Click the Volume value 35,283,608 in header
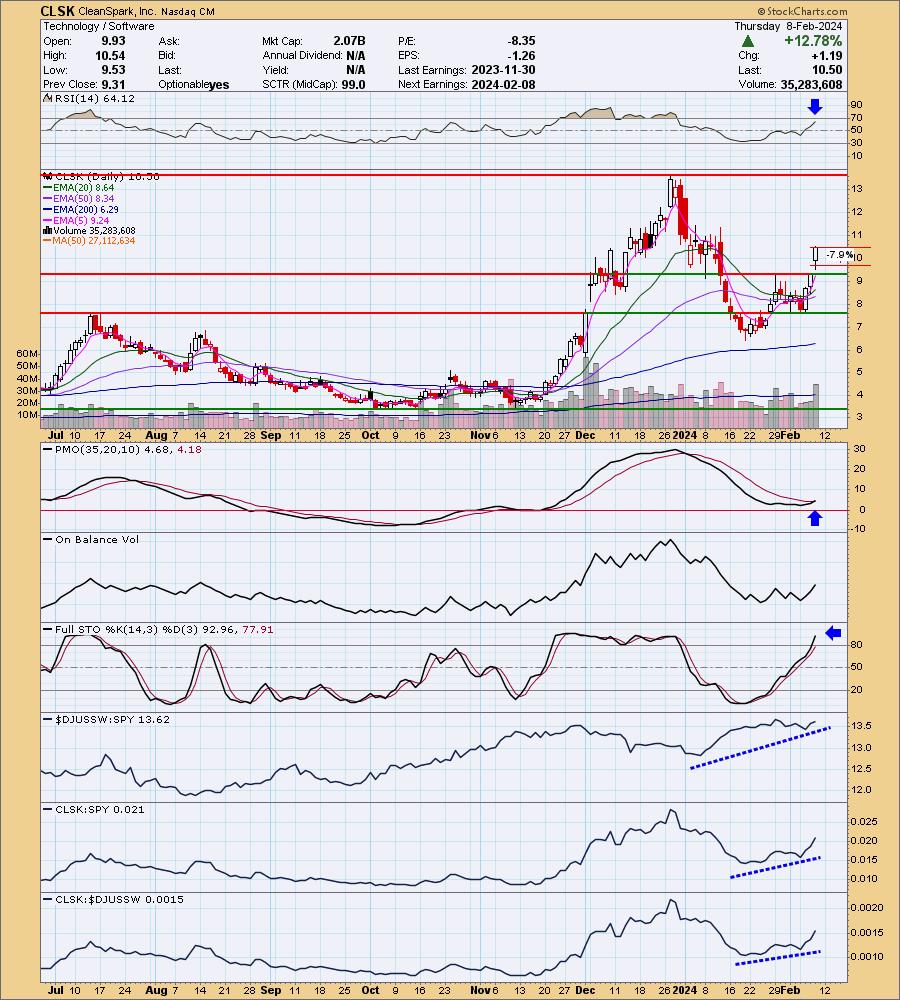The width and height of the screenshot is (900, 1000). (811, 85)
